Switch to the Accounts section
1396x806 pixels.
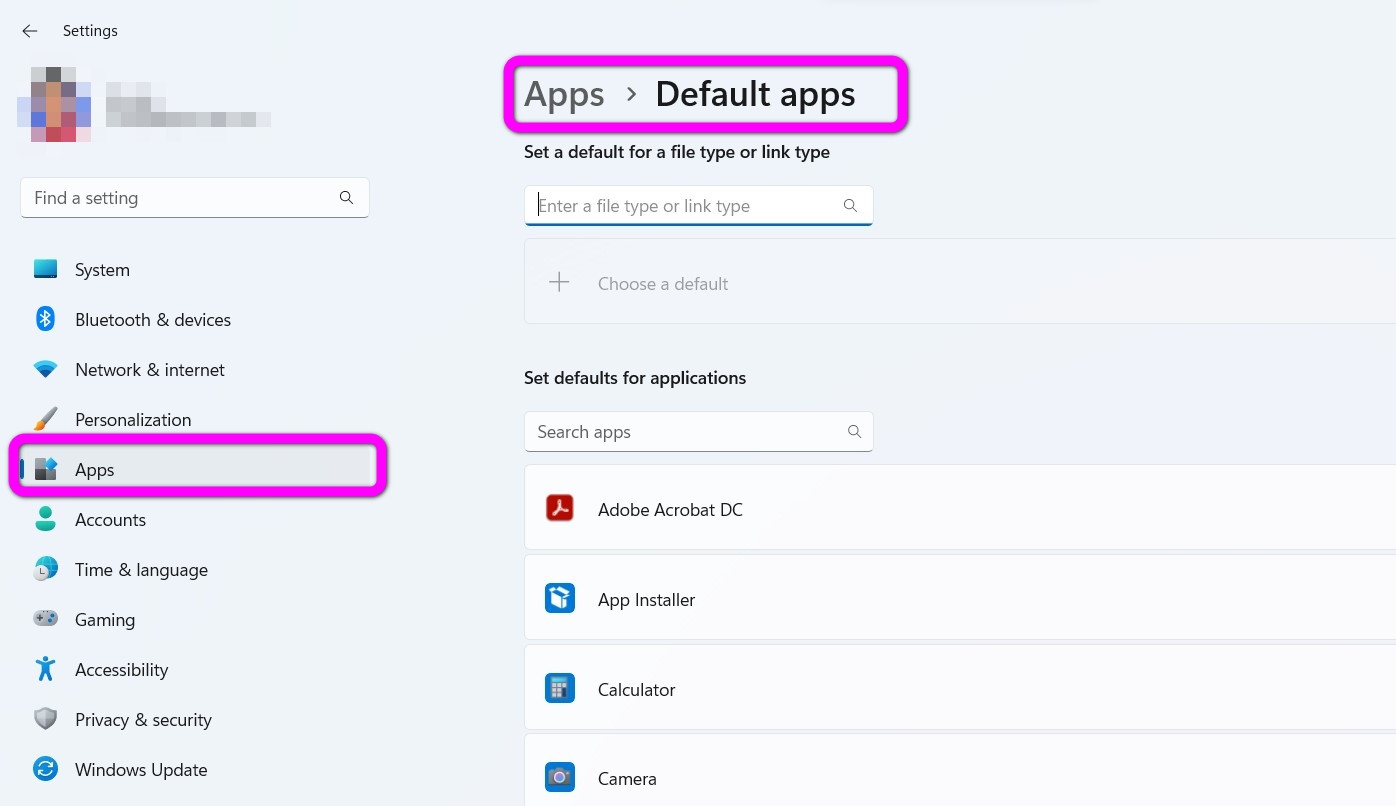pos(110,519)
